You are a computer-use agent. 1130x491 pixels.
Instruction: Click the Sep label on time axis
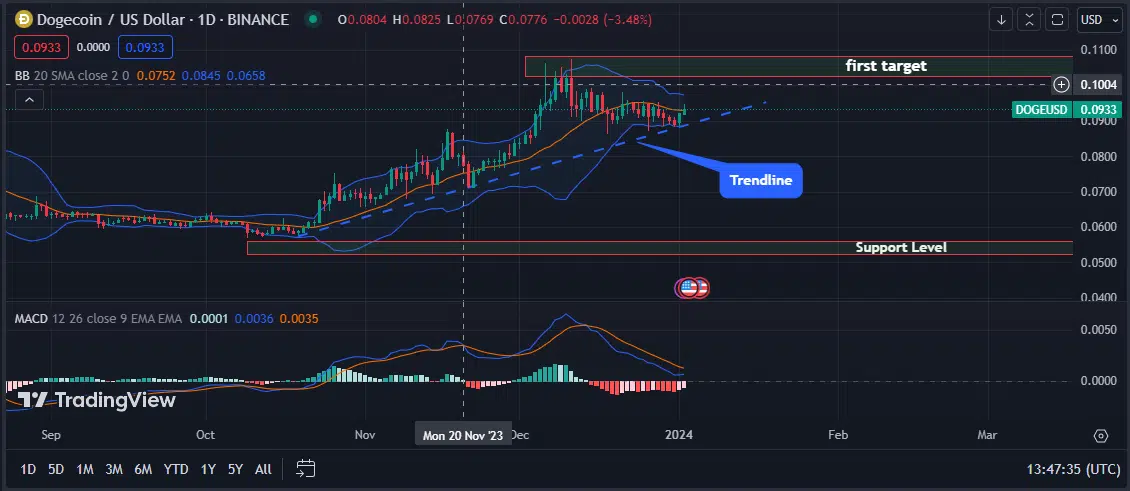(x=51, y=435)
